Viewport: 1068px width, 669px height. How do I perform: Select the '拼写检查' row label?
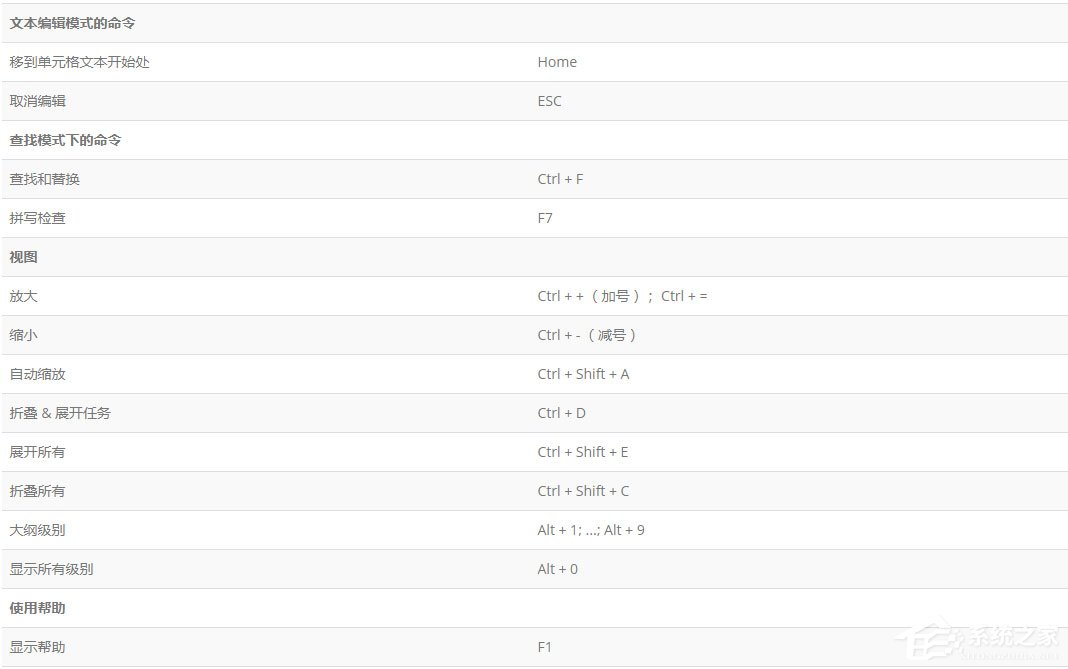[x=38, y=218]
